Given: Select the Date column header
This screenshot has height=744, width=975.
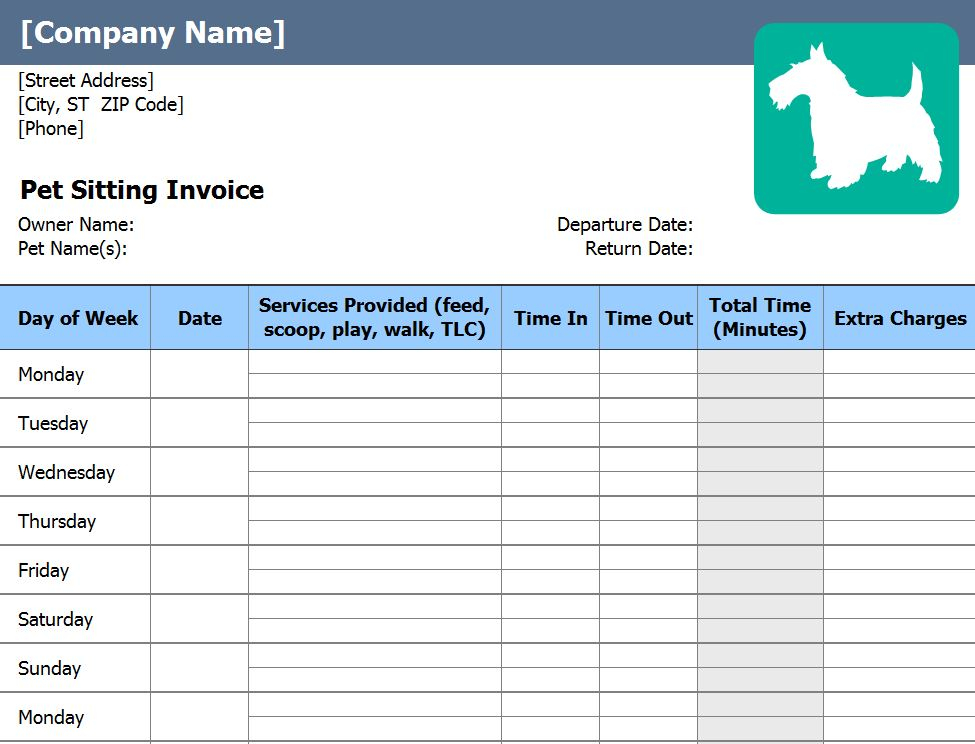Looking at the screenshot, I should tap(200, 318).
